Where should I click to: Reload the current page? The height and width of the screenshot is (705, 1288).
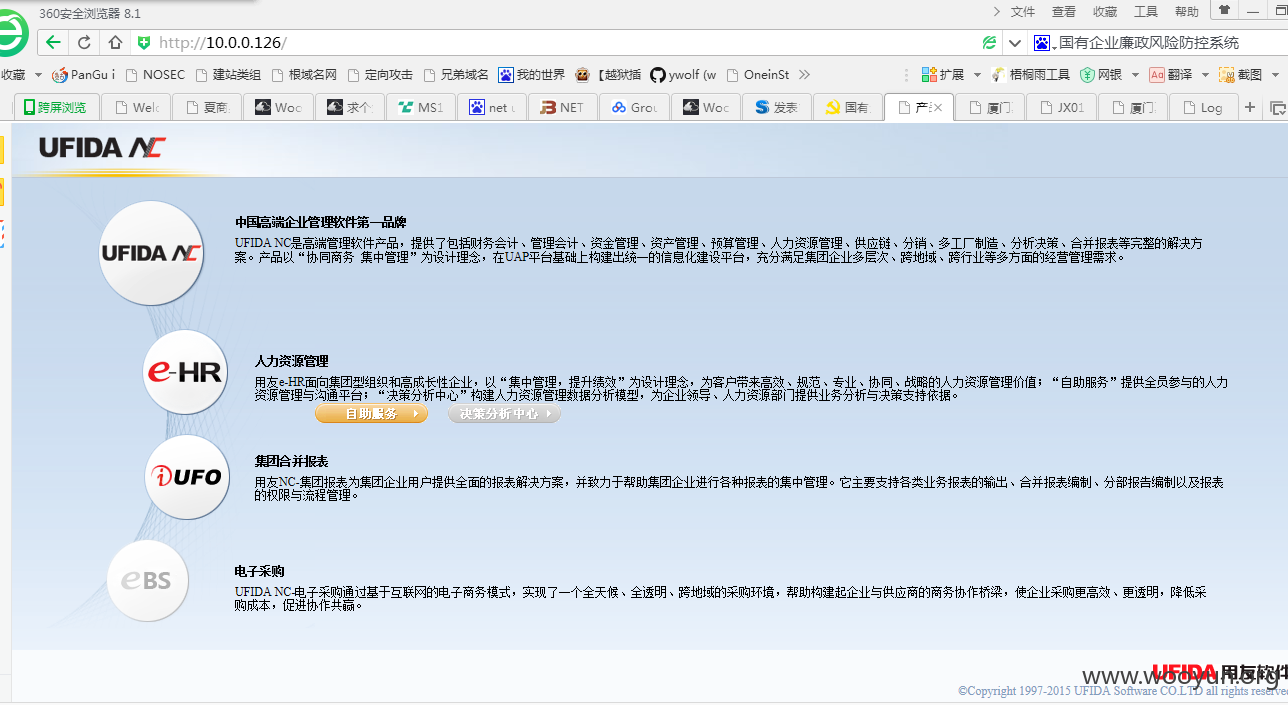point(84,42)
